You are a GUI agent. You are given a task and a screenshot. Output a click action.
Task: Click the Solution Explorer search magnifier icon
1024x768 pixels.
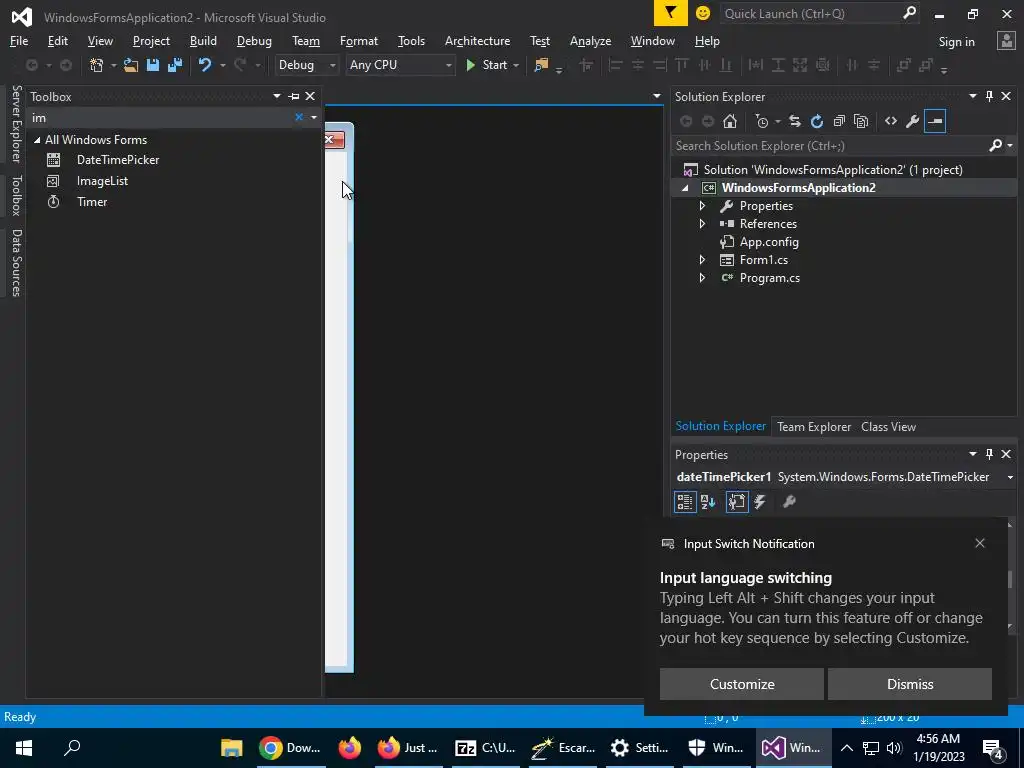click(x=996, y=146)
